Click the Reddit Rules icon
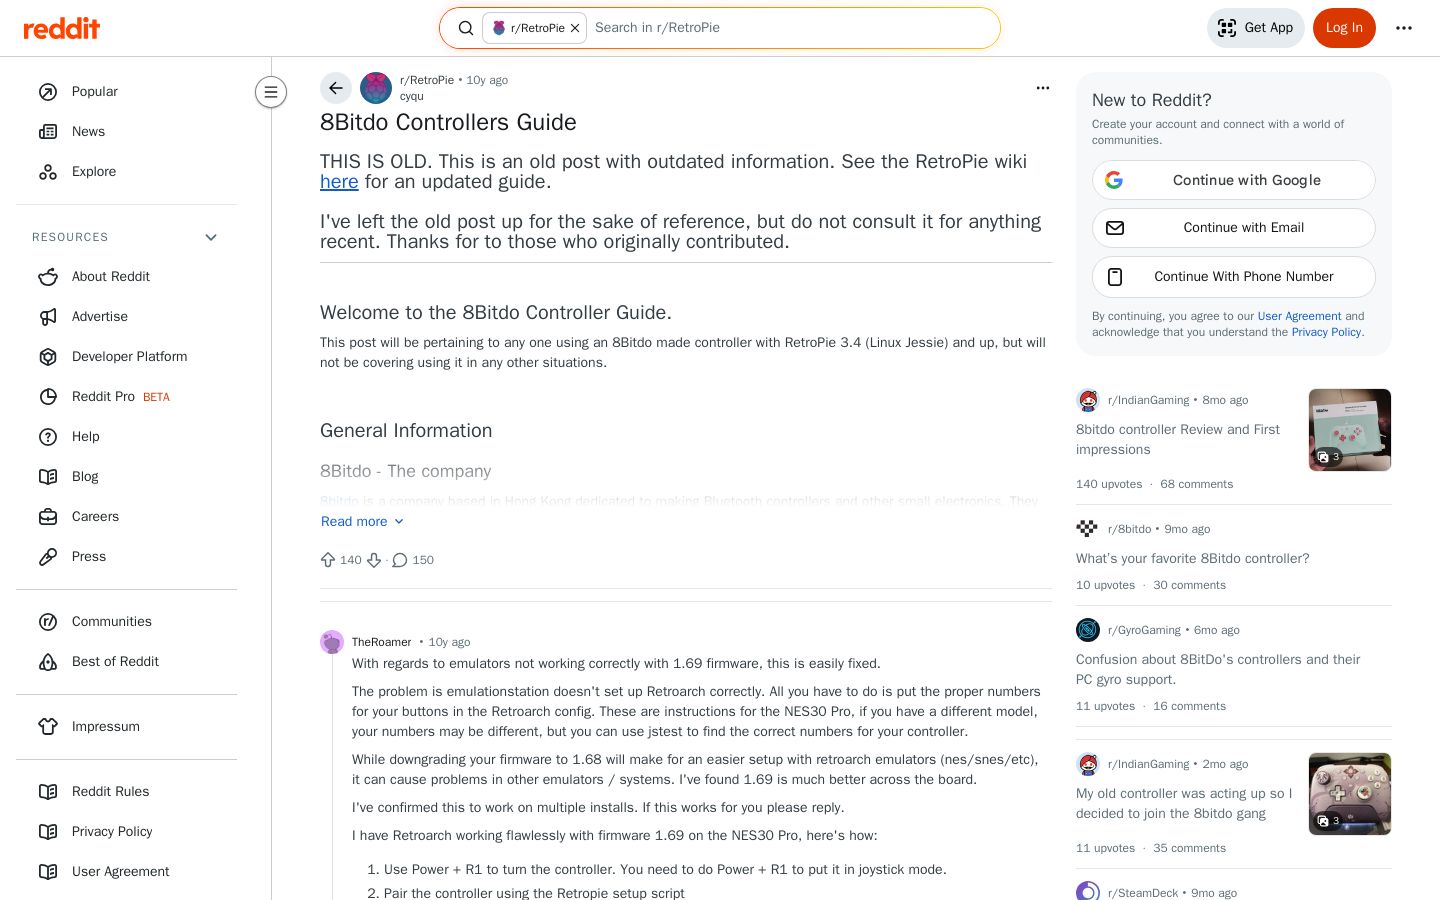This screenshot has height=900, width=1440. click(48, 792)
